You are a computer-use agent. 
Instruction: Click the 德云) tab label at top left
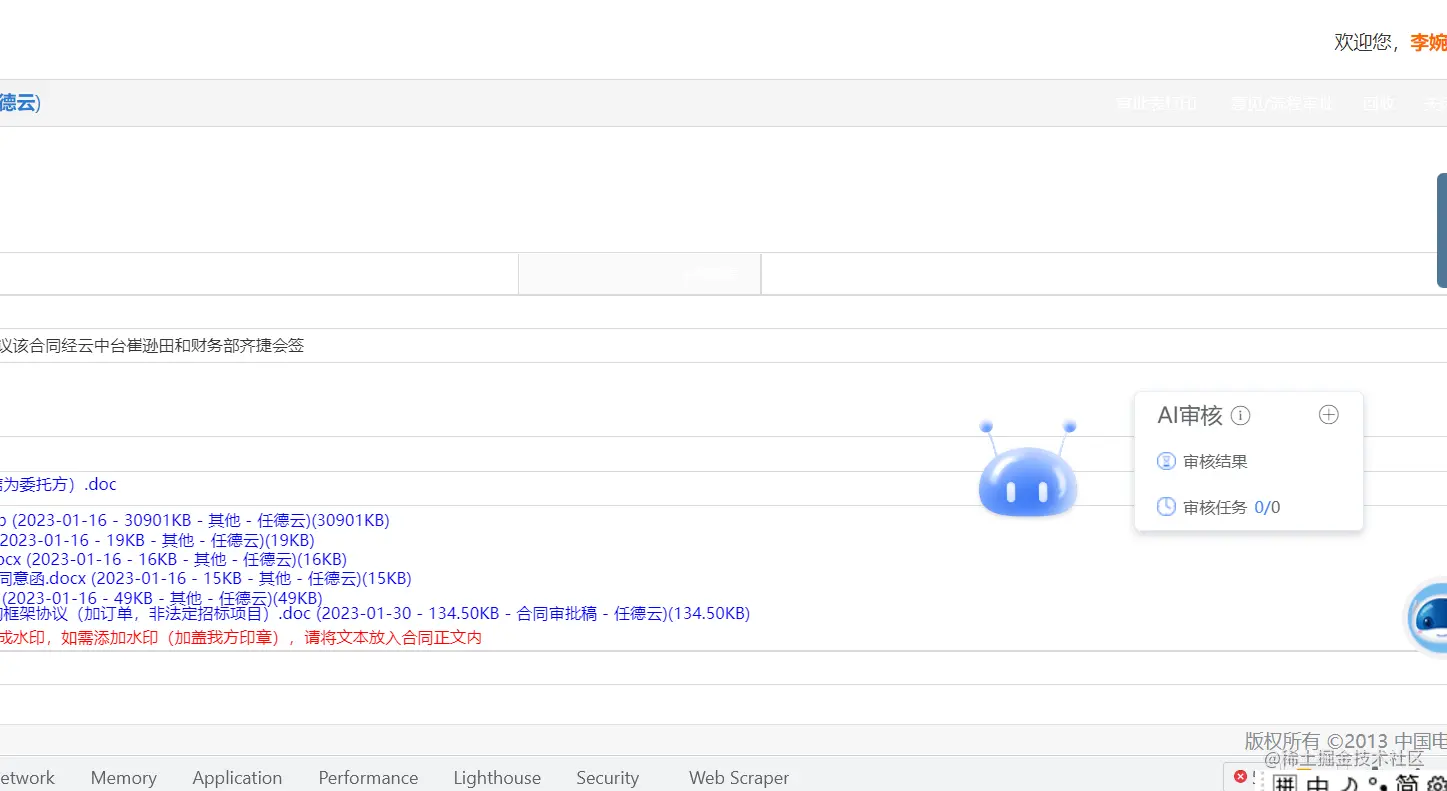[x=20, y=102]
